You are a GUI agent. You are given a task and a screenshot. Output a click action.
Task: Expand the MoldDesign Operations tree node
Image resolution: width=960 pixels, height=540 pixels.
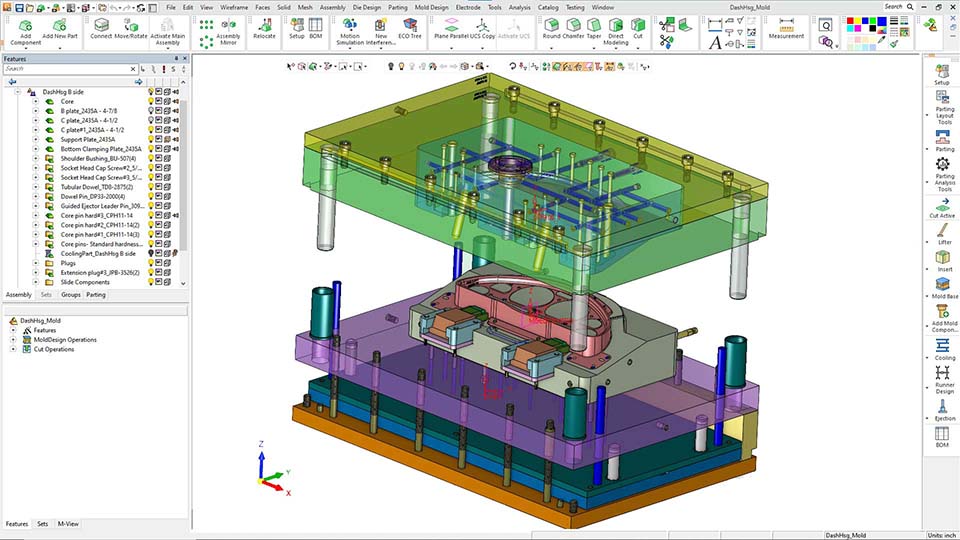point(13,340)
